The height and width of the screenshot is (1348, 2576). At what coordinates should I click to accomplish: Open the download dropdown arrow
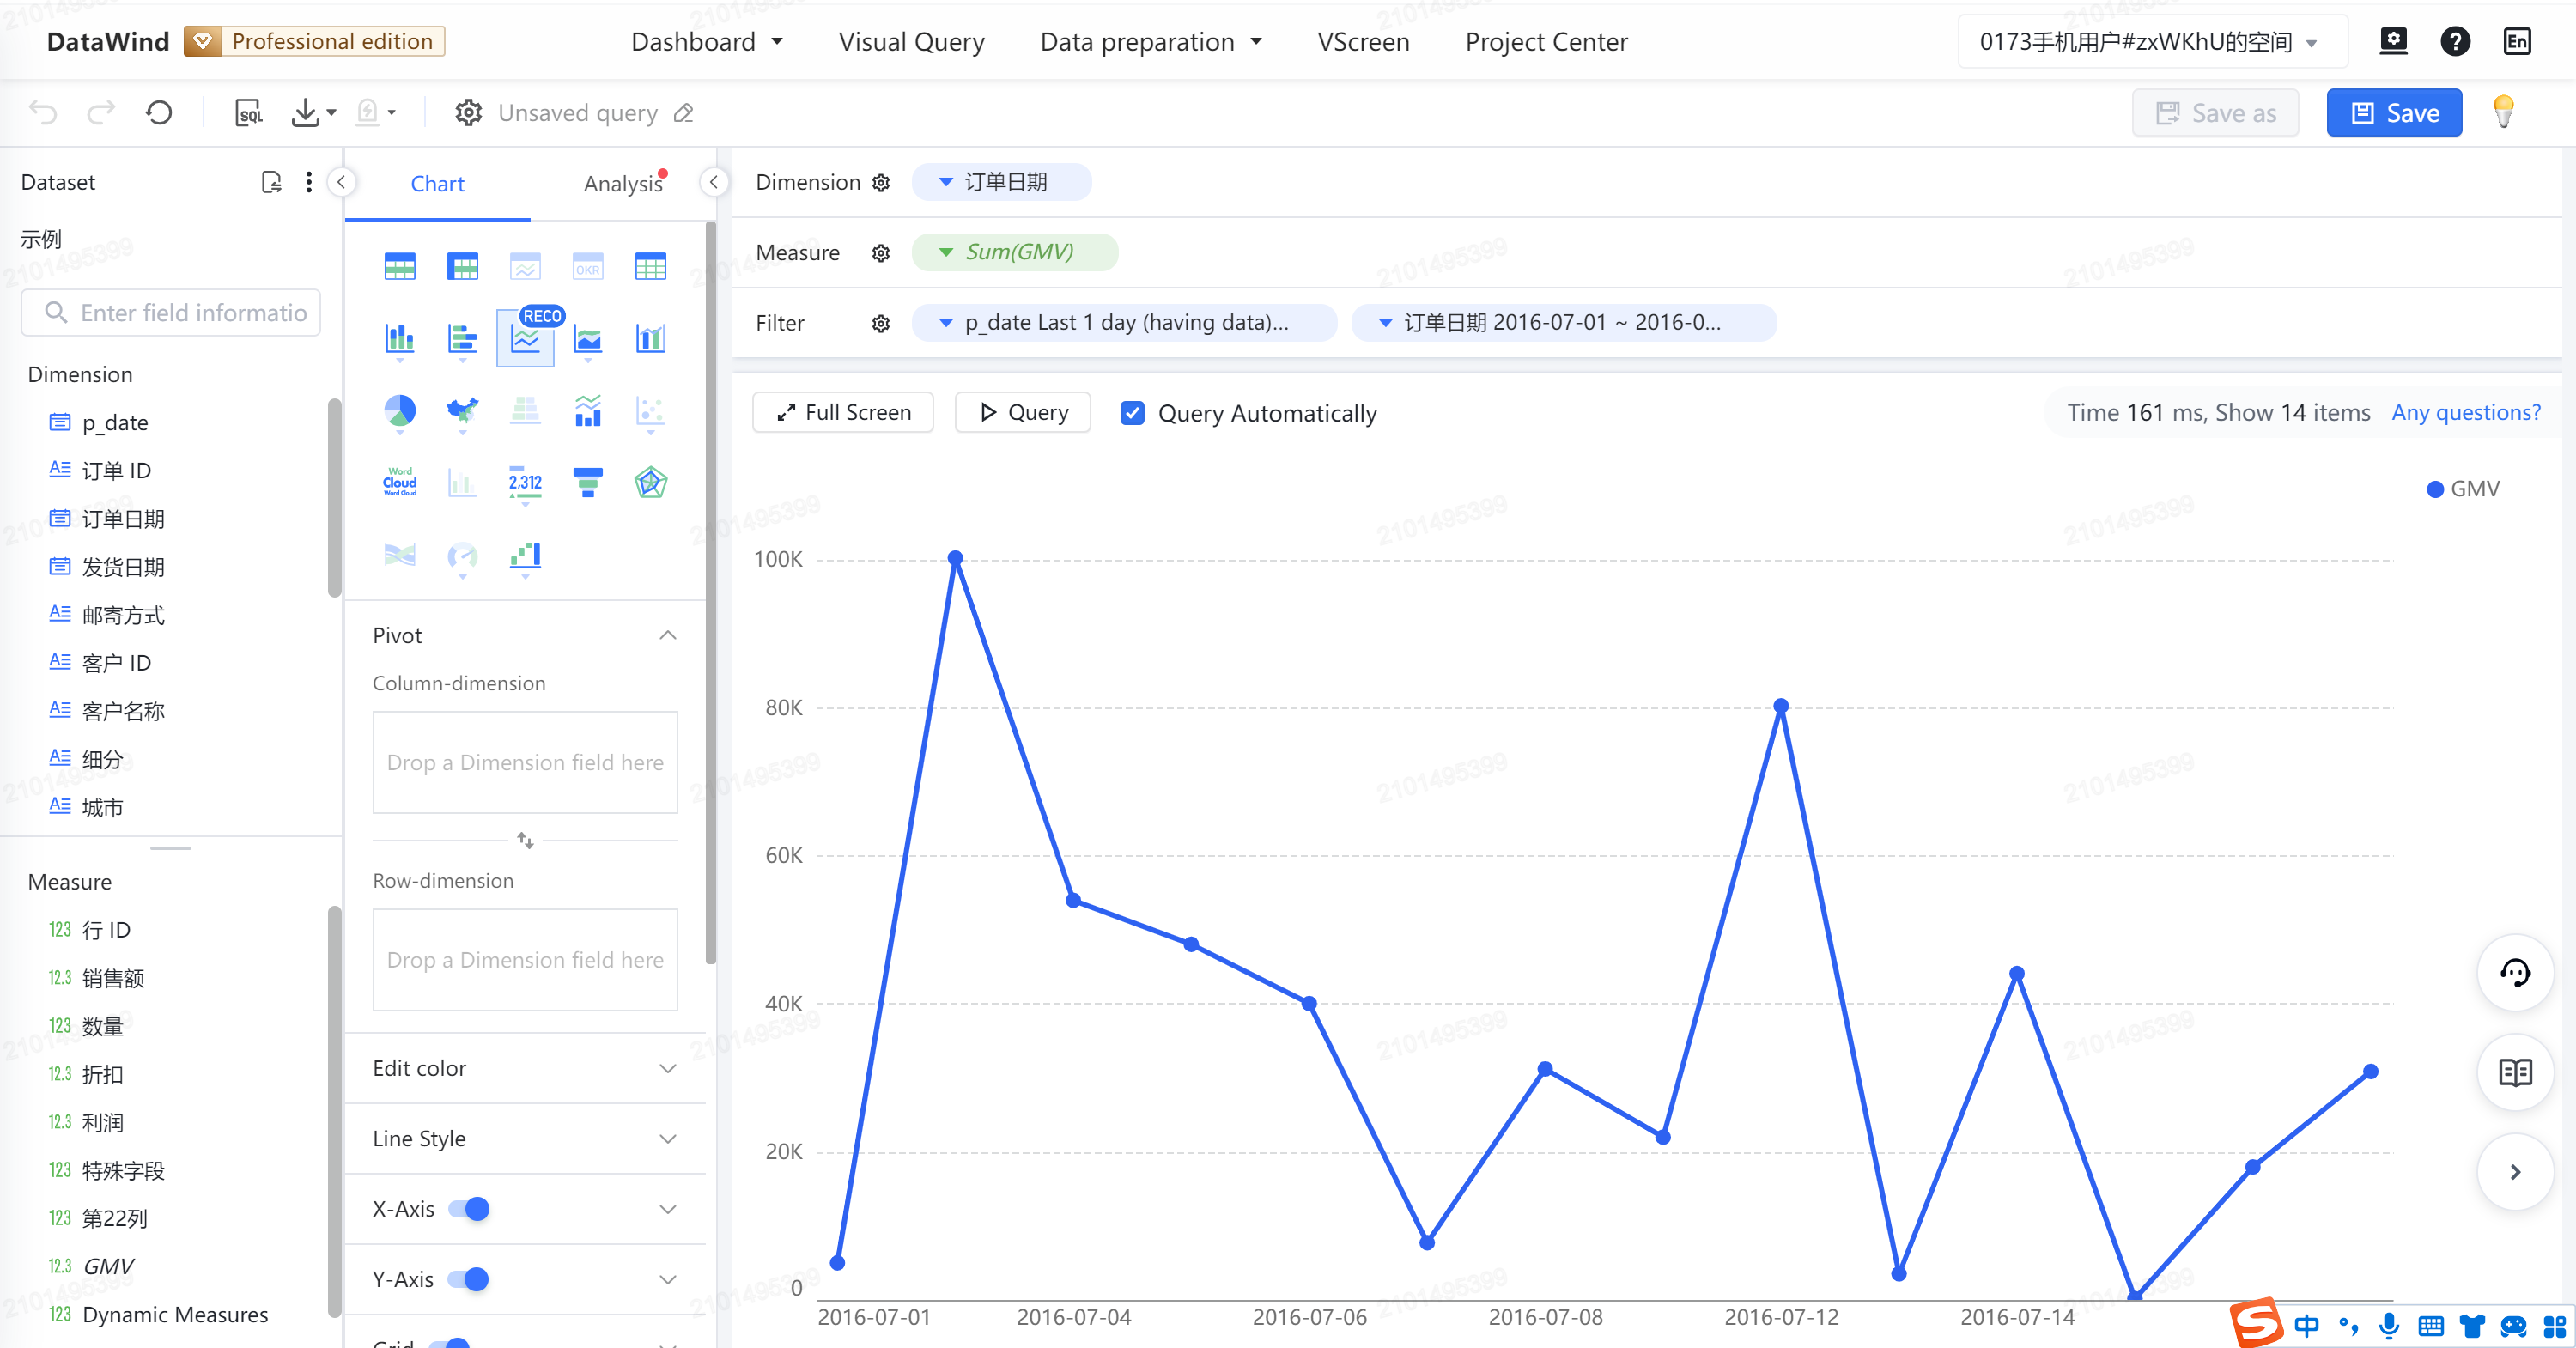pos(331,113)
